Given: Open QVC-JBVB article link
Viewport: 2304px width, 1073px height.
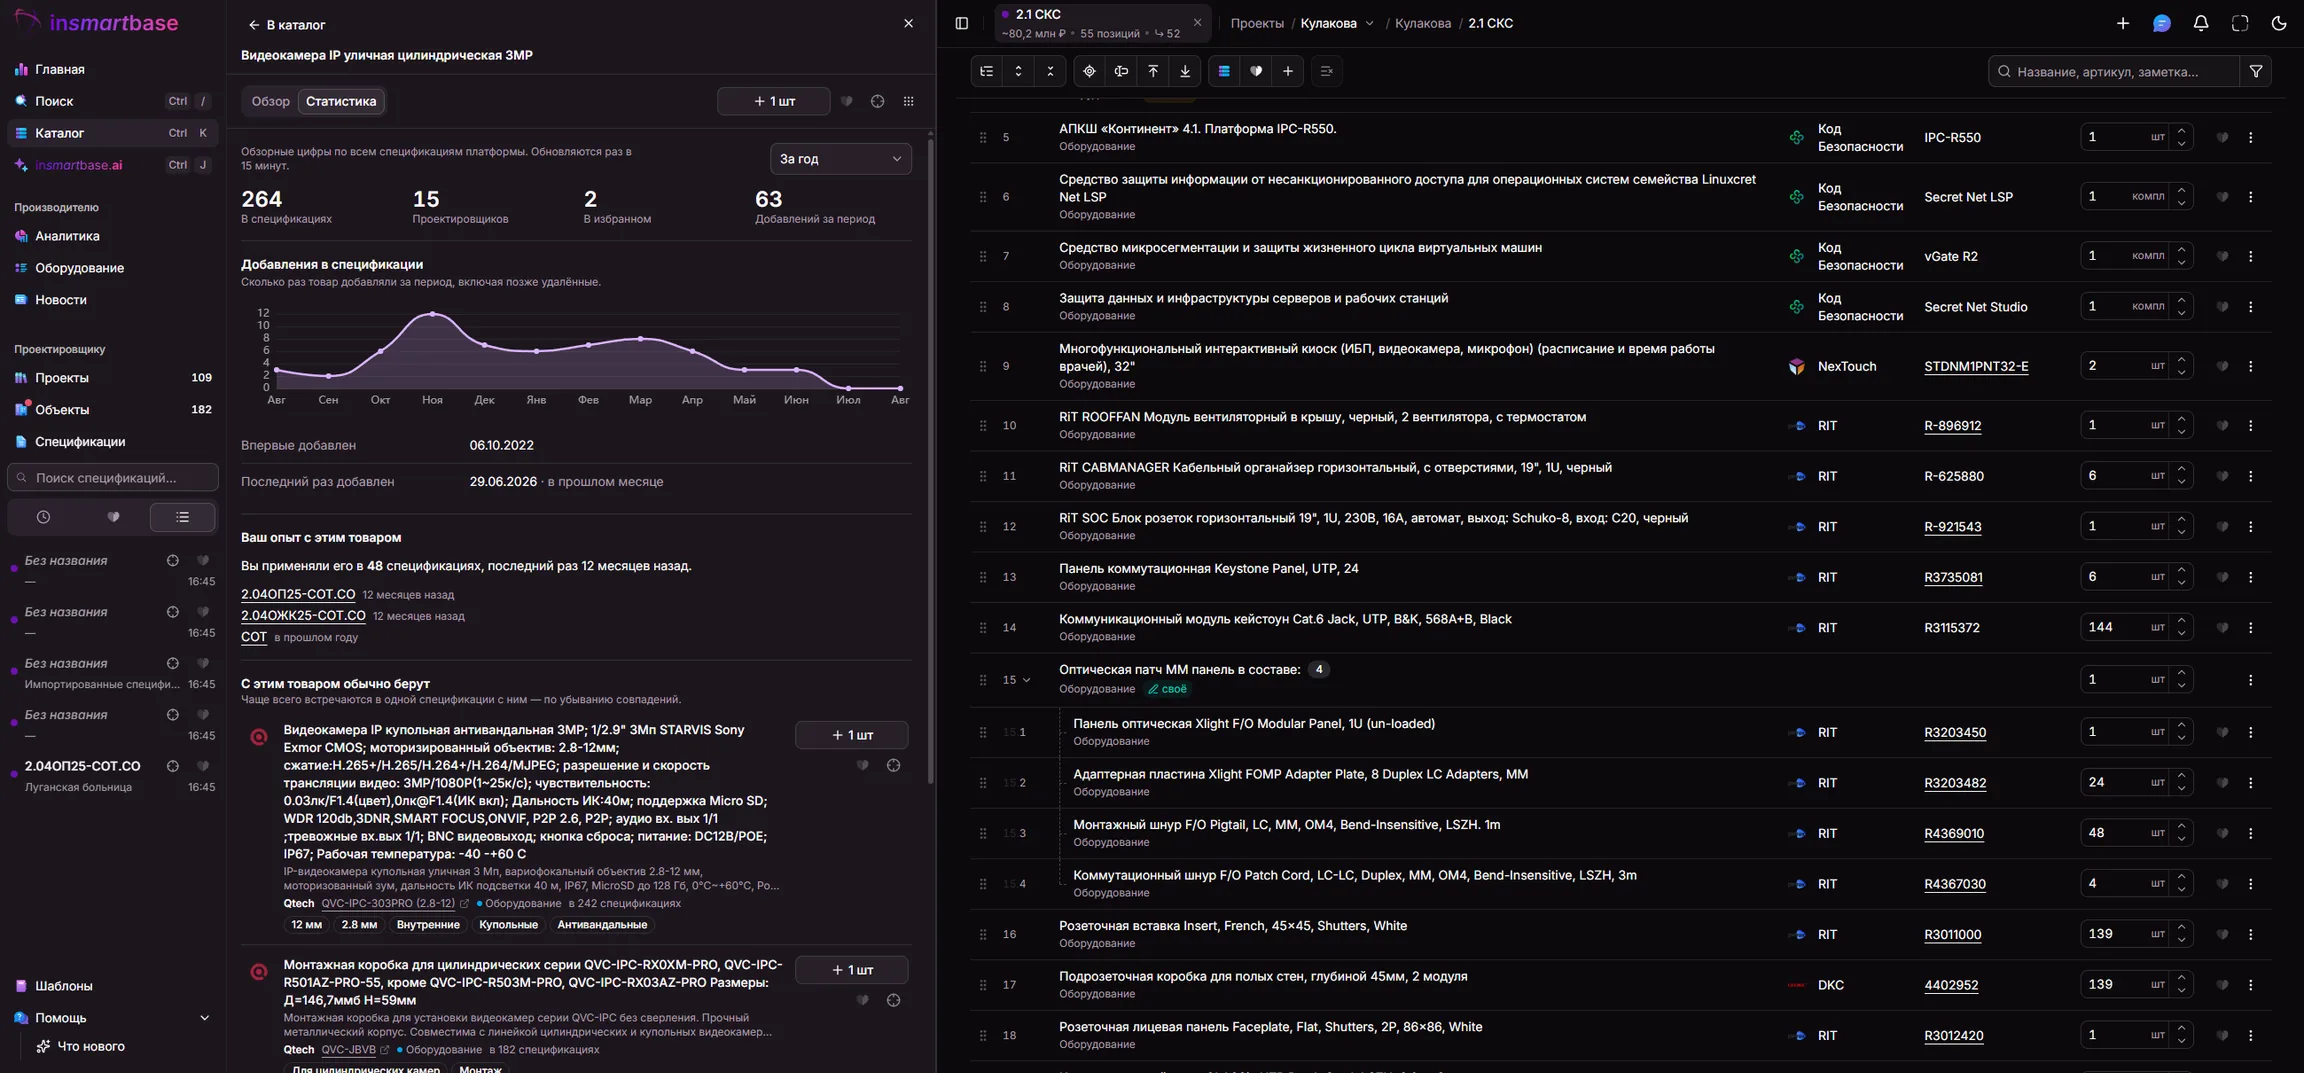Looking at the screenshot, I should click(348, 1050).
